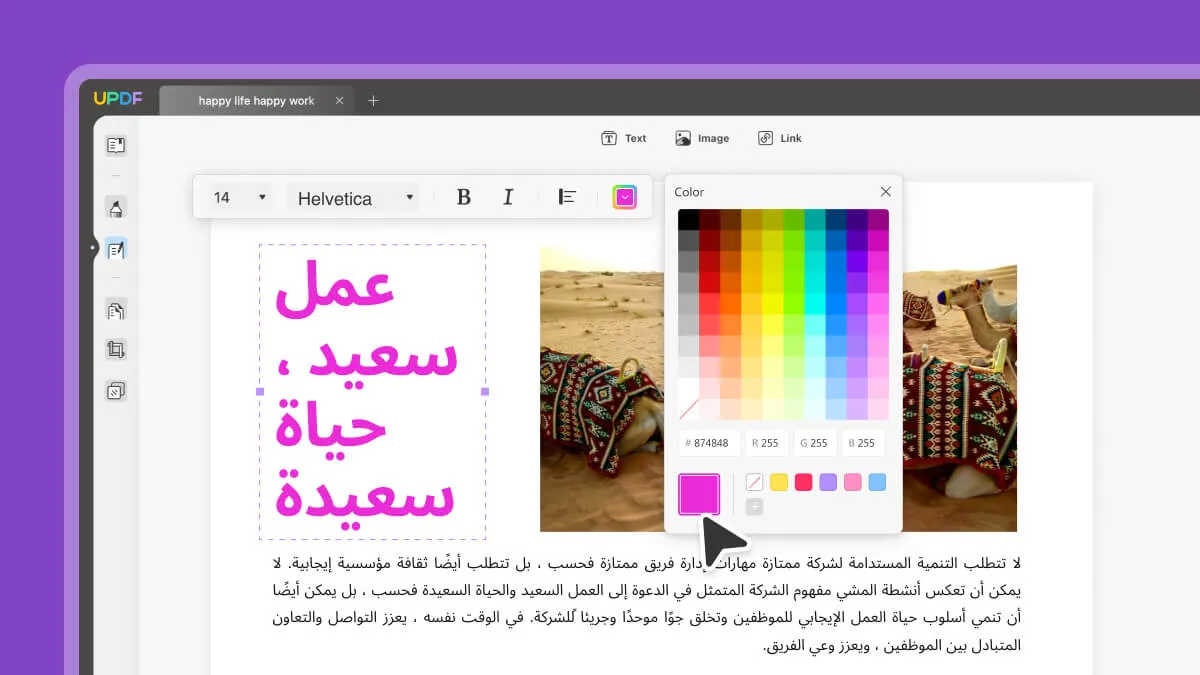Select the yellow preset color swatch
This screenshot has height=675, width=1200.
[779, 481]
